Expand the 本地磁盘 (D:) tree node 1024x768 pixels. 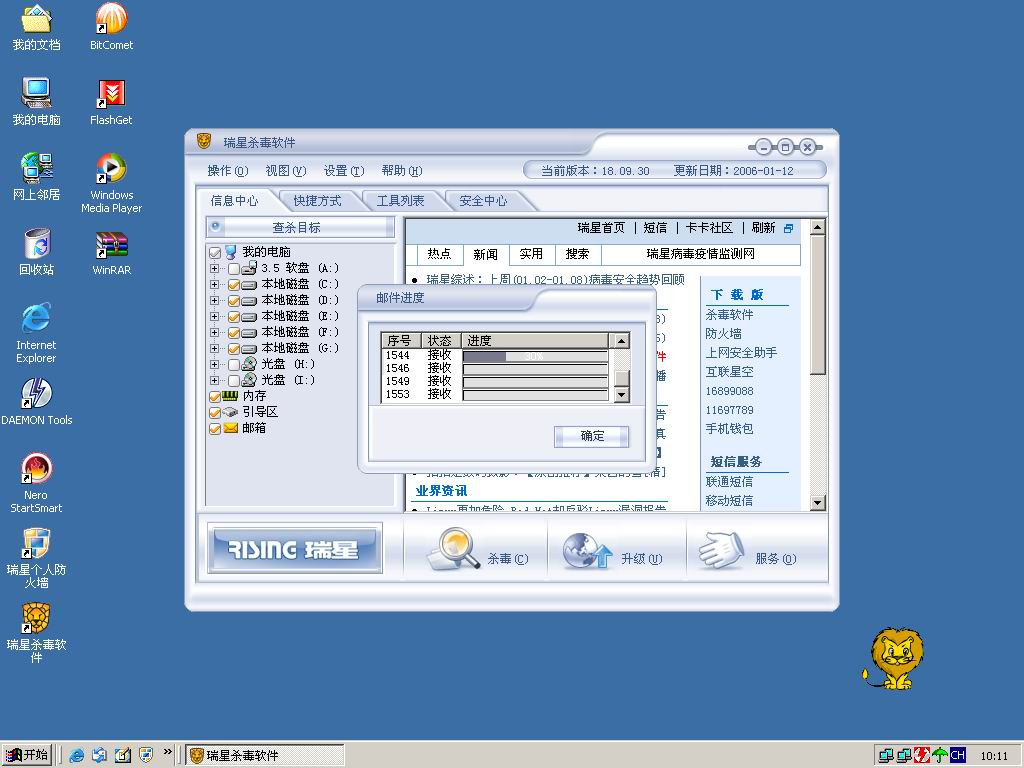click(214, 300)
